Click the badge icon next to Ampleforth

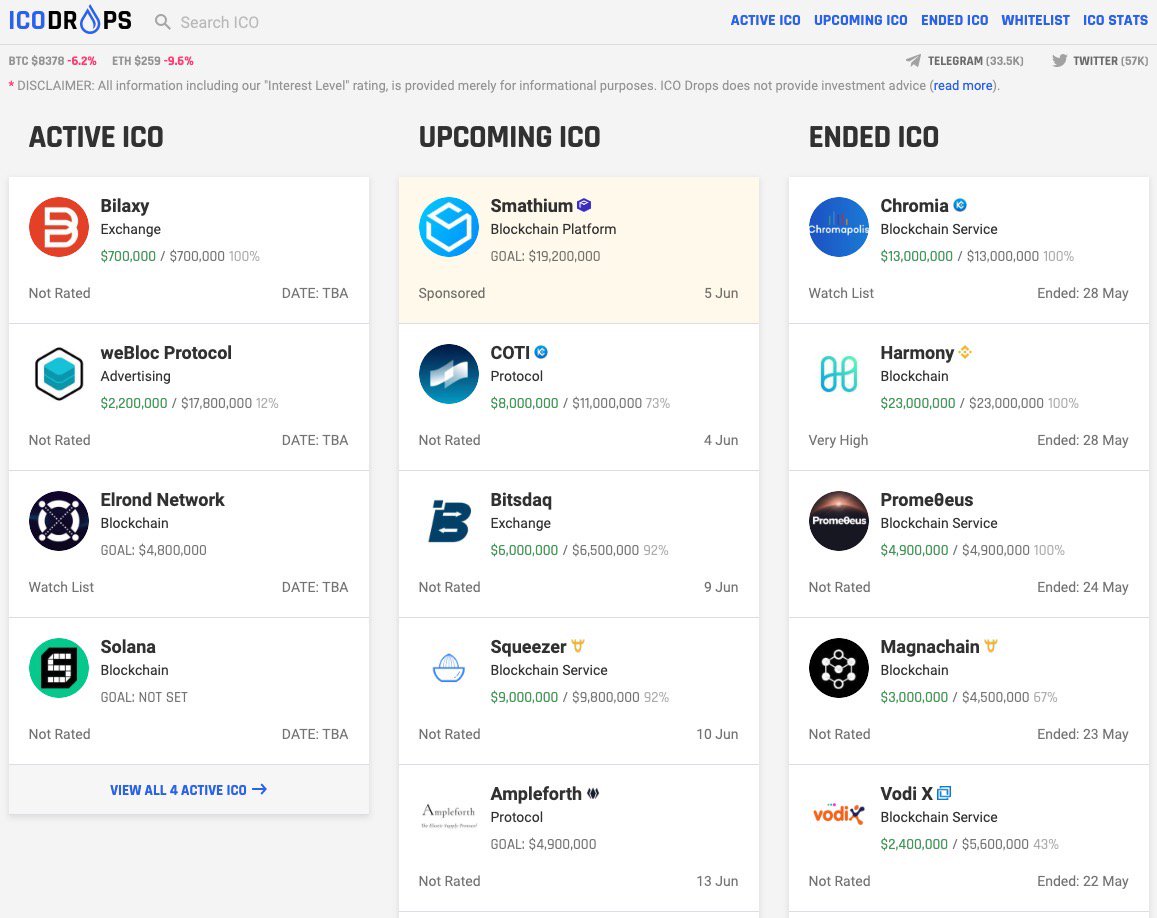click(593, 793)
